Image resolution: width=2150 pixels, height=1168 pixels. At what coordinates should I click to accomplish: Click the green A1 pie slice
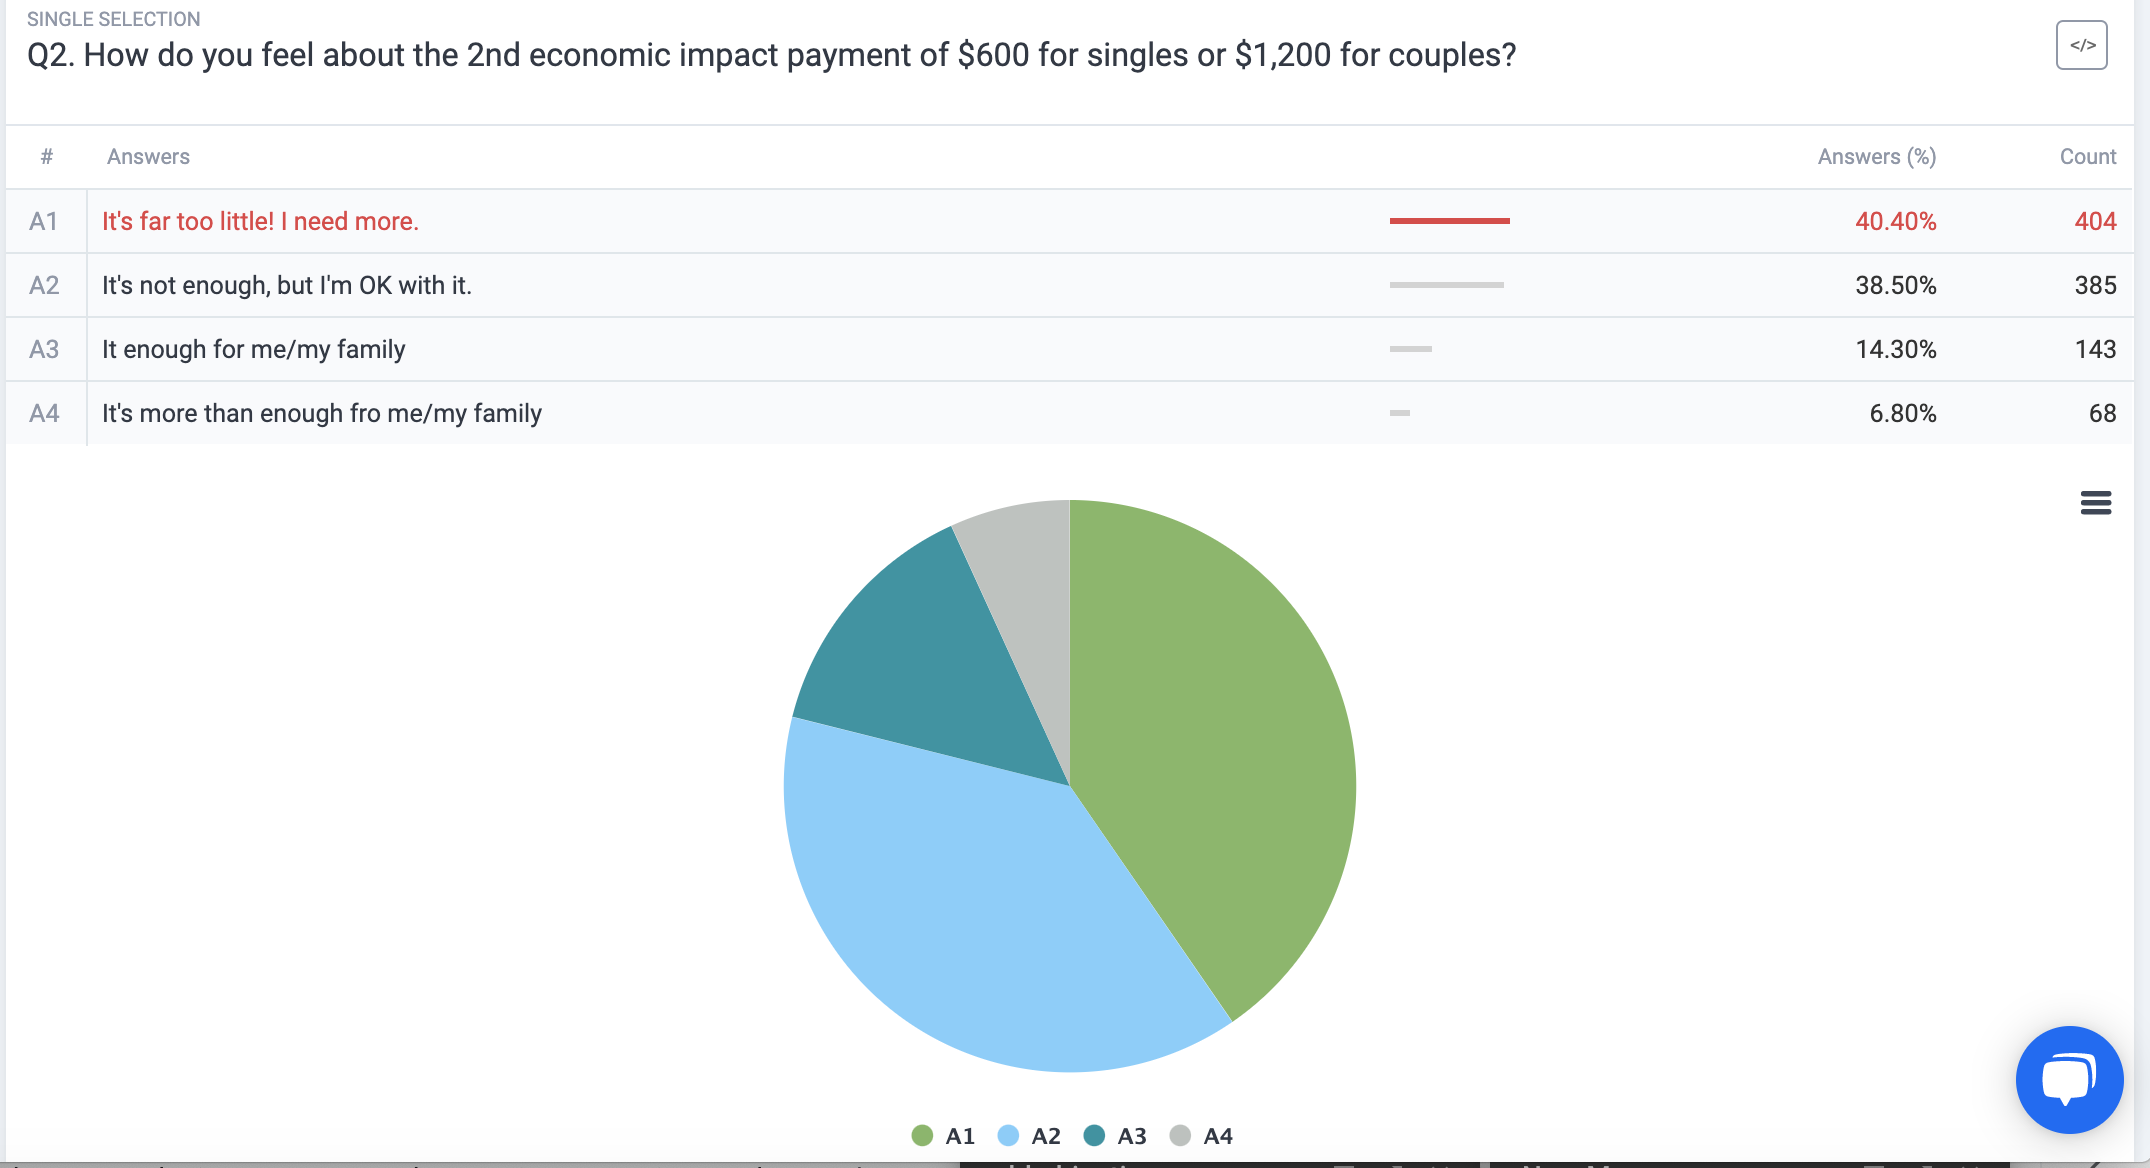click(1220, 740)
